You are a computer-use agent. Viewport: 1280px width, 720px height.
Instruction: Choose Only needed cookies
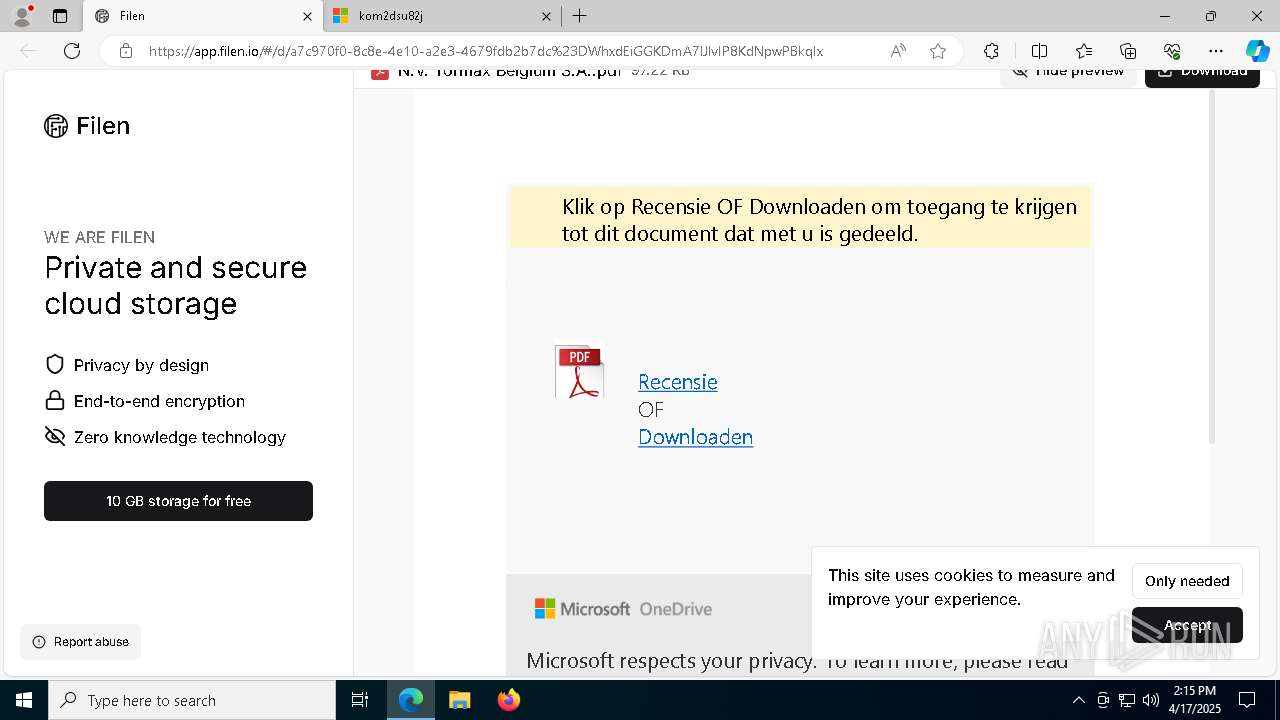[x=1187, y=581]
